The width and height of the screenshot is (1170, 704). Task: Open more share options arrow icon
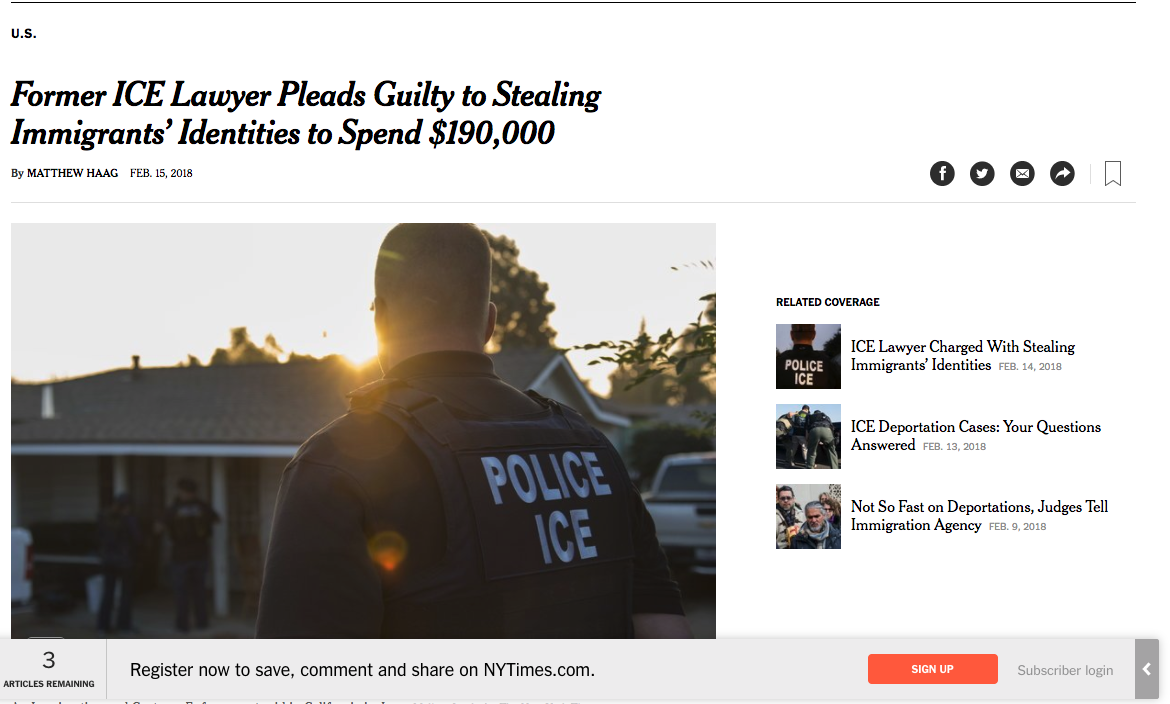click(x=1063, y=173)
